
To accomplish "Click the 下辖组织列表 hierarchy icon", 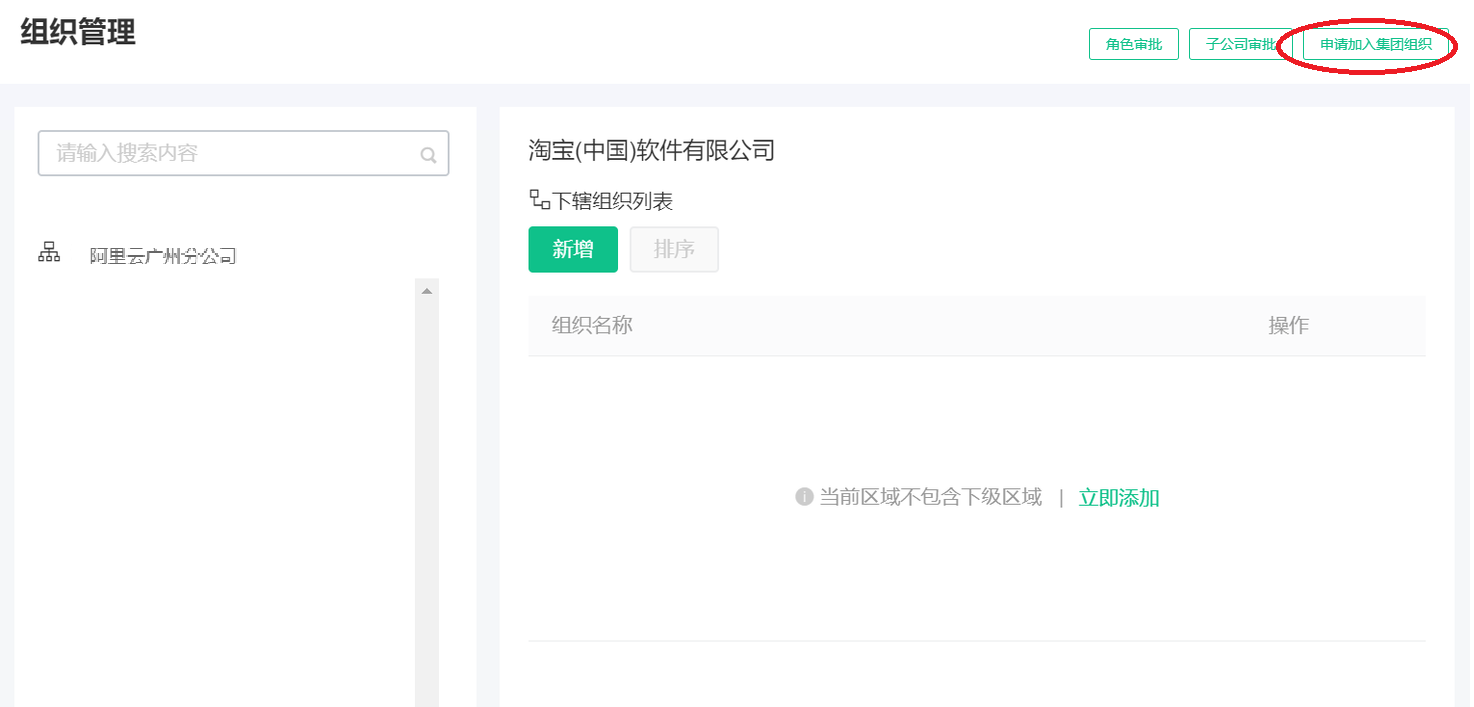I will tap(540, 200).
